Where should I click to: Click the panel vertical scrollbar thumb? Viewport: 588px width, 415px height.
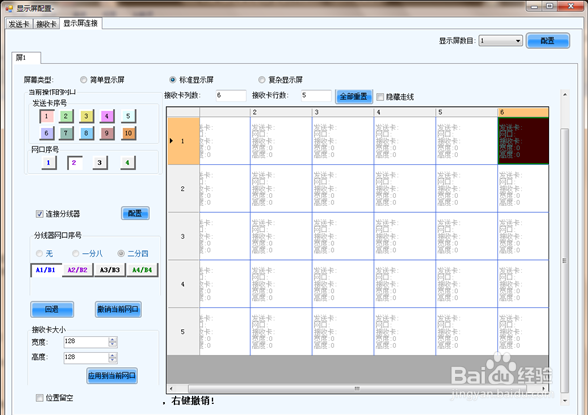pos(564,260)
